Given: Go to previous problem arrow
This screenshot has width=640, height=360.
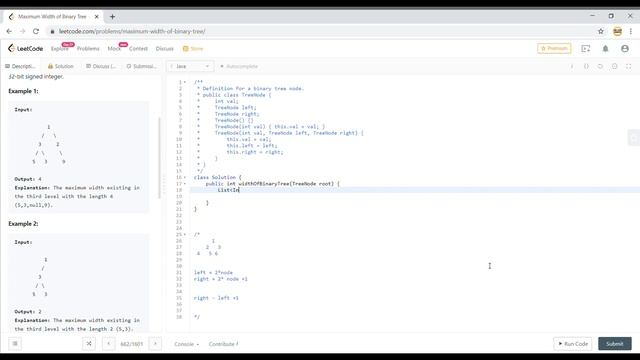Looking at the screenshot, I should [x=109, y=344].
